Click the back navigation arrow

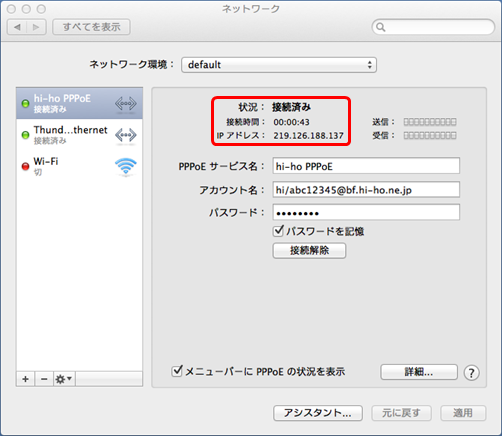click(x=17, y=27)
